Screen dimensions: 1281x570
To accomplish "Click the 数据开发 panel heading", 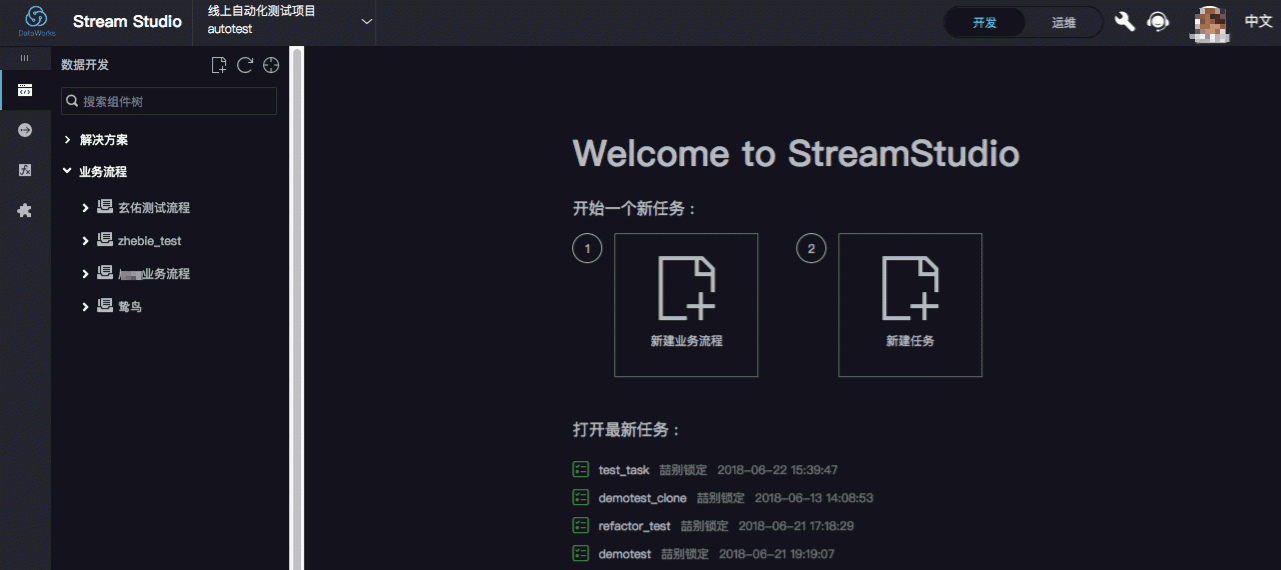I will [85, 65].
